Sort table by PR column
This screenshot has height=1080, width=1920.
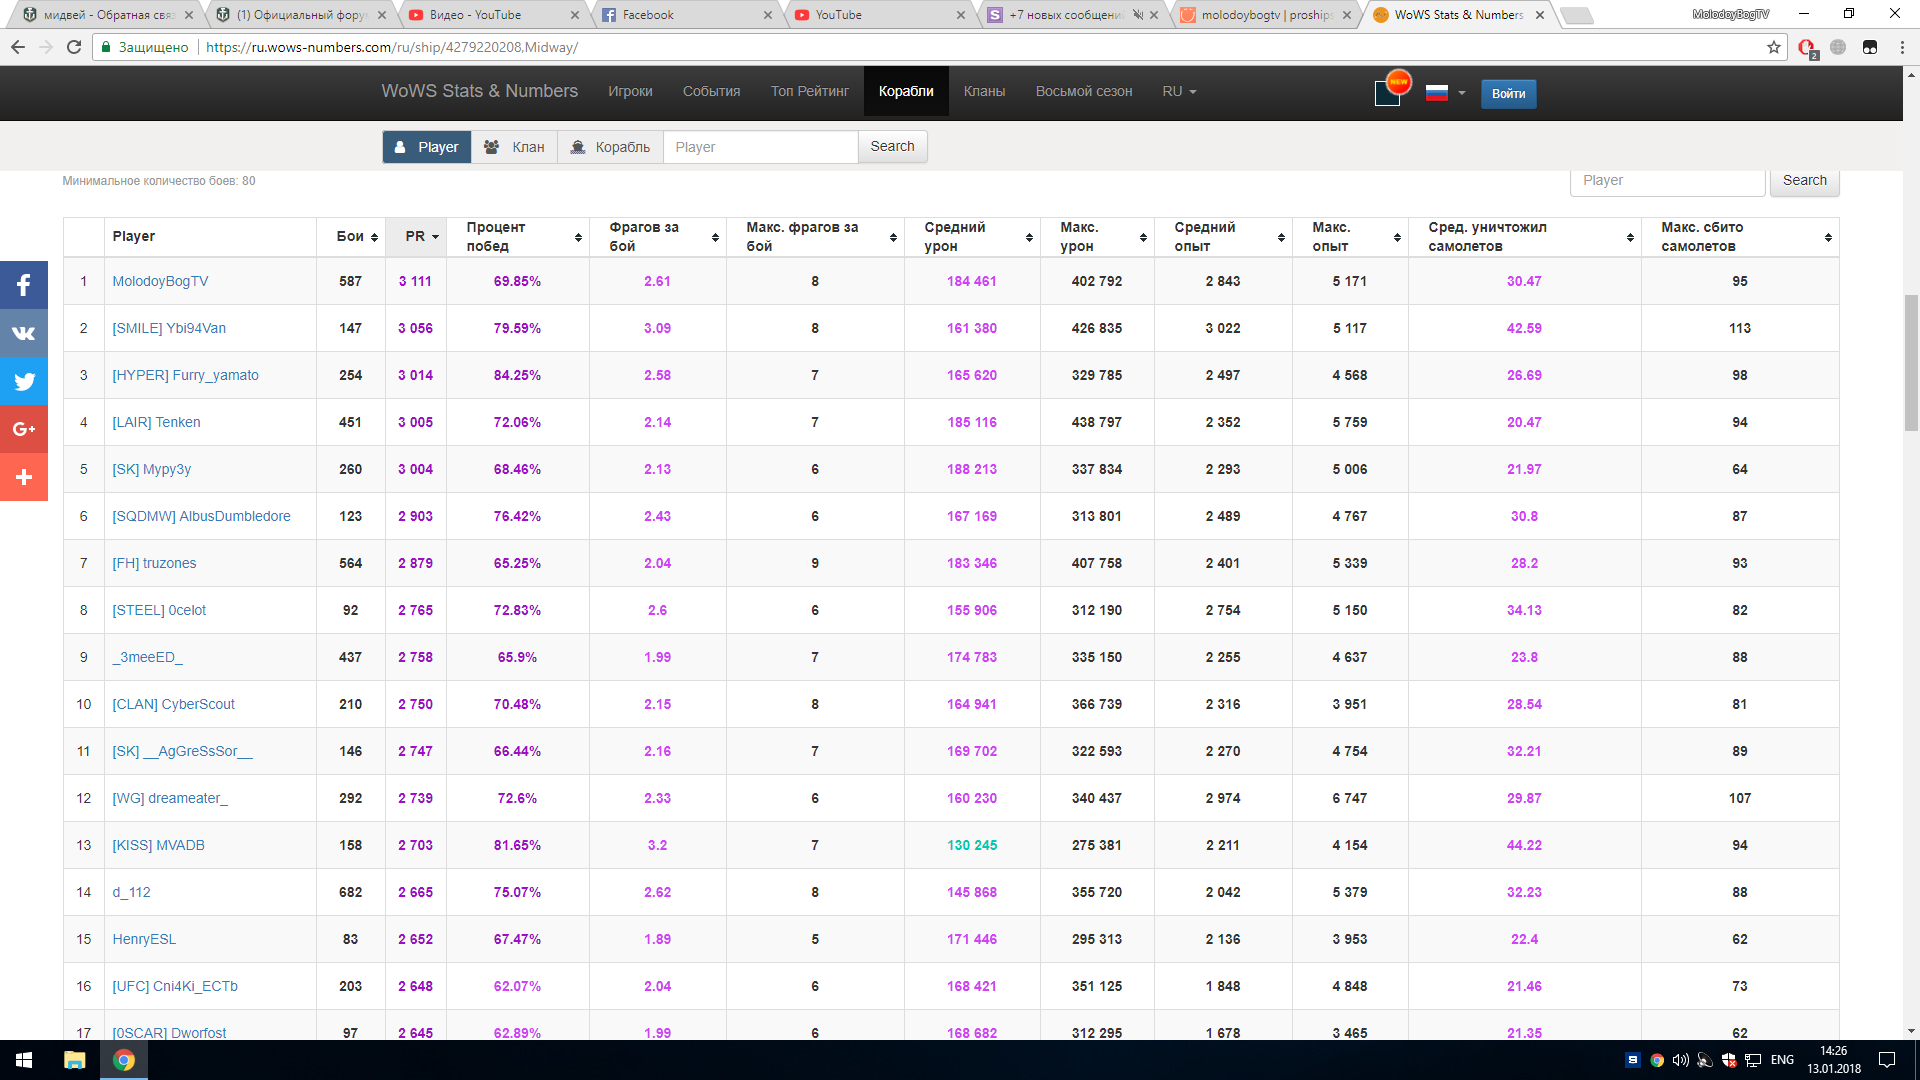pos(416,237)
